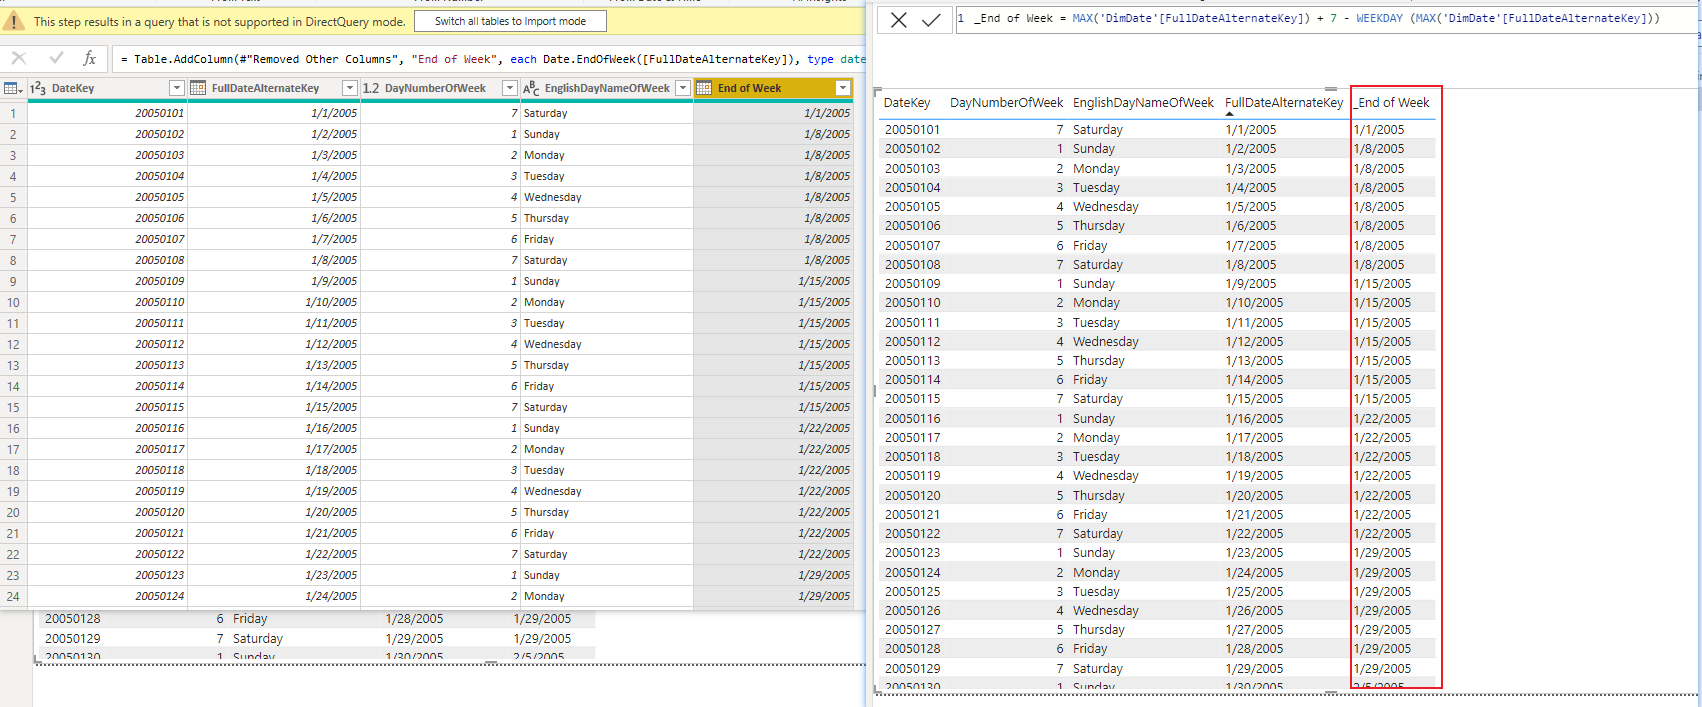Click the date type icon of FullDateAlternateKey
This screenshot has height=707, width=1702.
(198, 88)
